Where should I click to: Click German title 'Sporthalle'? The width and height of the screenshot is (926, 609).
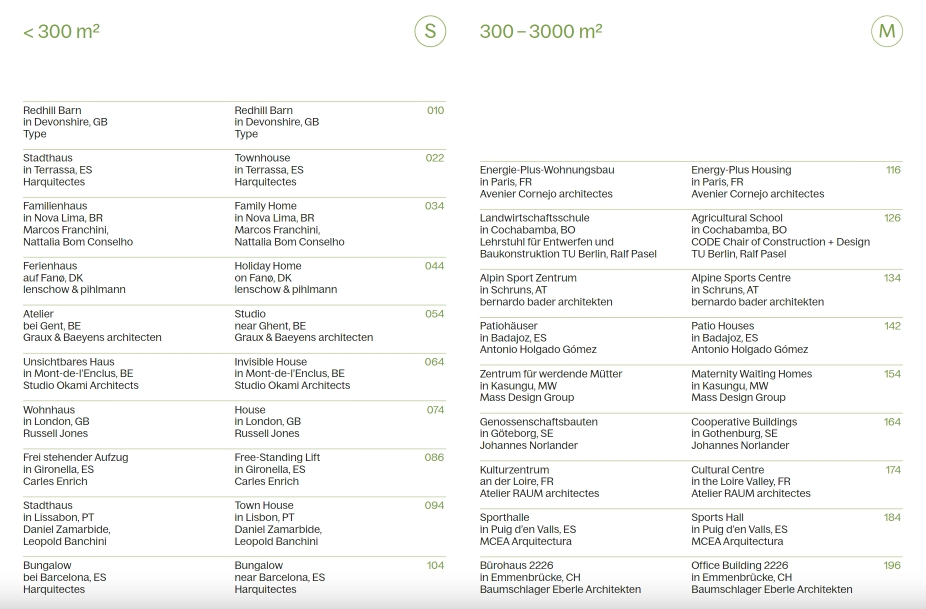tap(504, 517)
